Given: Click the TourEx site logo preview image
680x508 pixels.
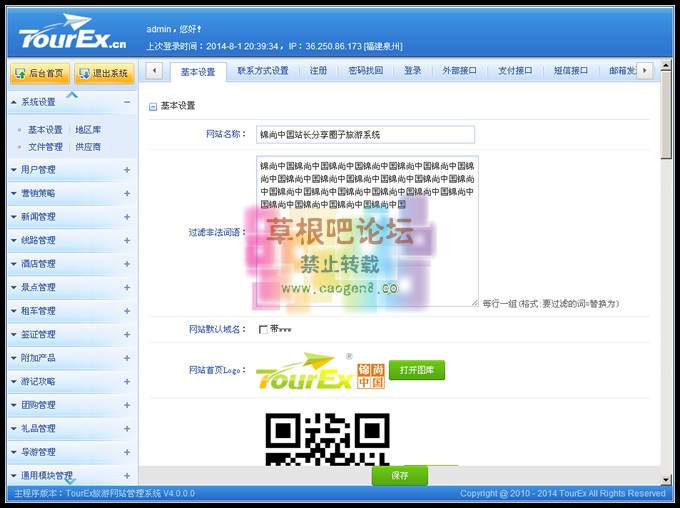Looking at the screenshot, I should (319, 371).
